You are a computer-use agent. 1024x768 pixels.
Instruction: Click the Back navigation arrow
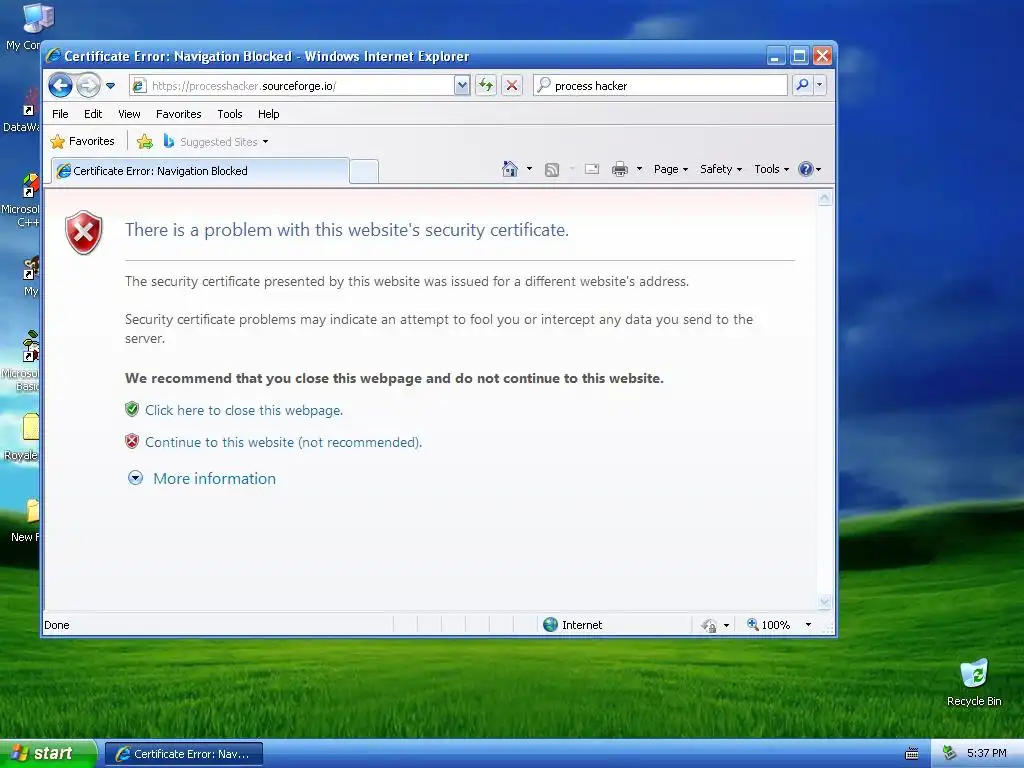click(x=60, y=85)
